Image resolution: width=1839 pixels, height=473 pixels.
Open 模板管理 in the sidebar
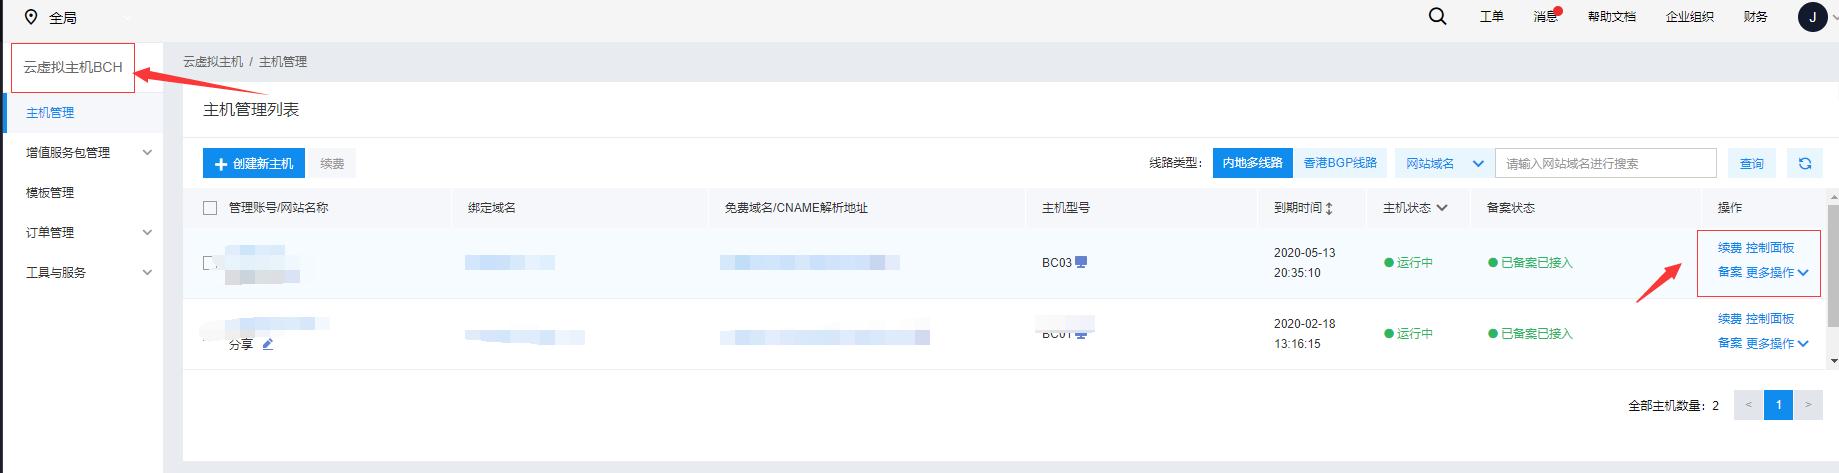click(50, 193)
